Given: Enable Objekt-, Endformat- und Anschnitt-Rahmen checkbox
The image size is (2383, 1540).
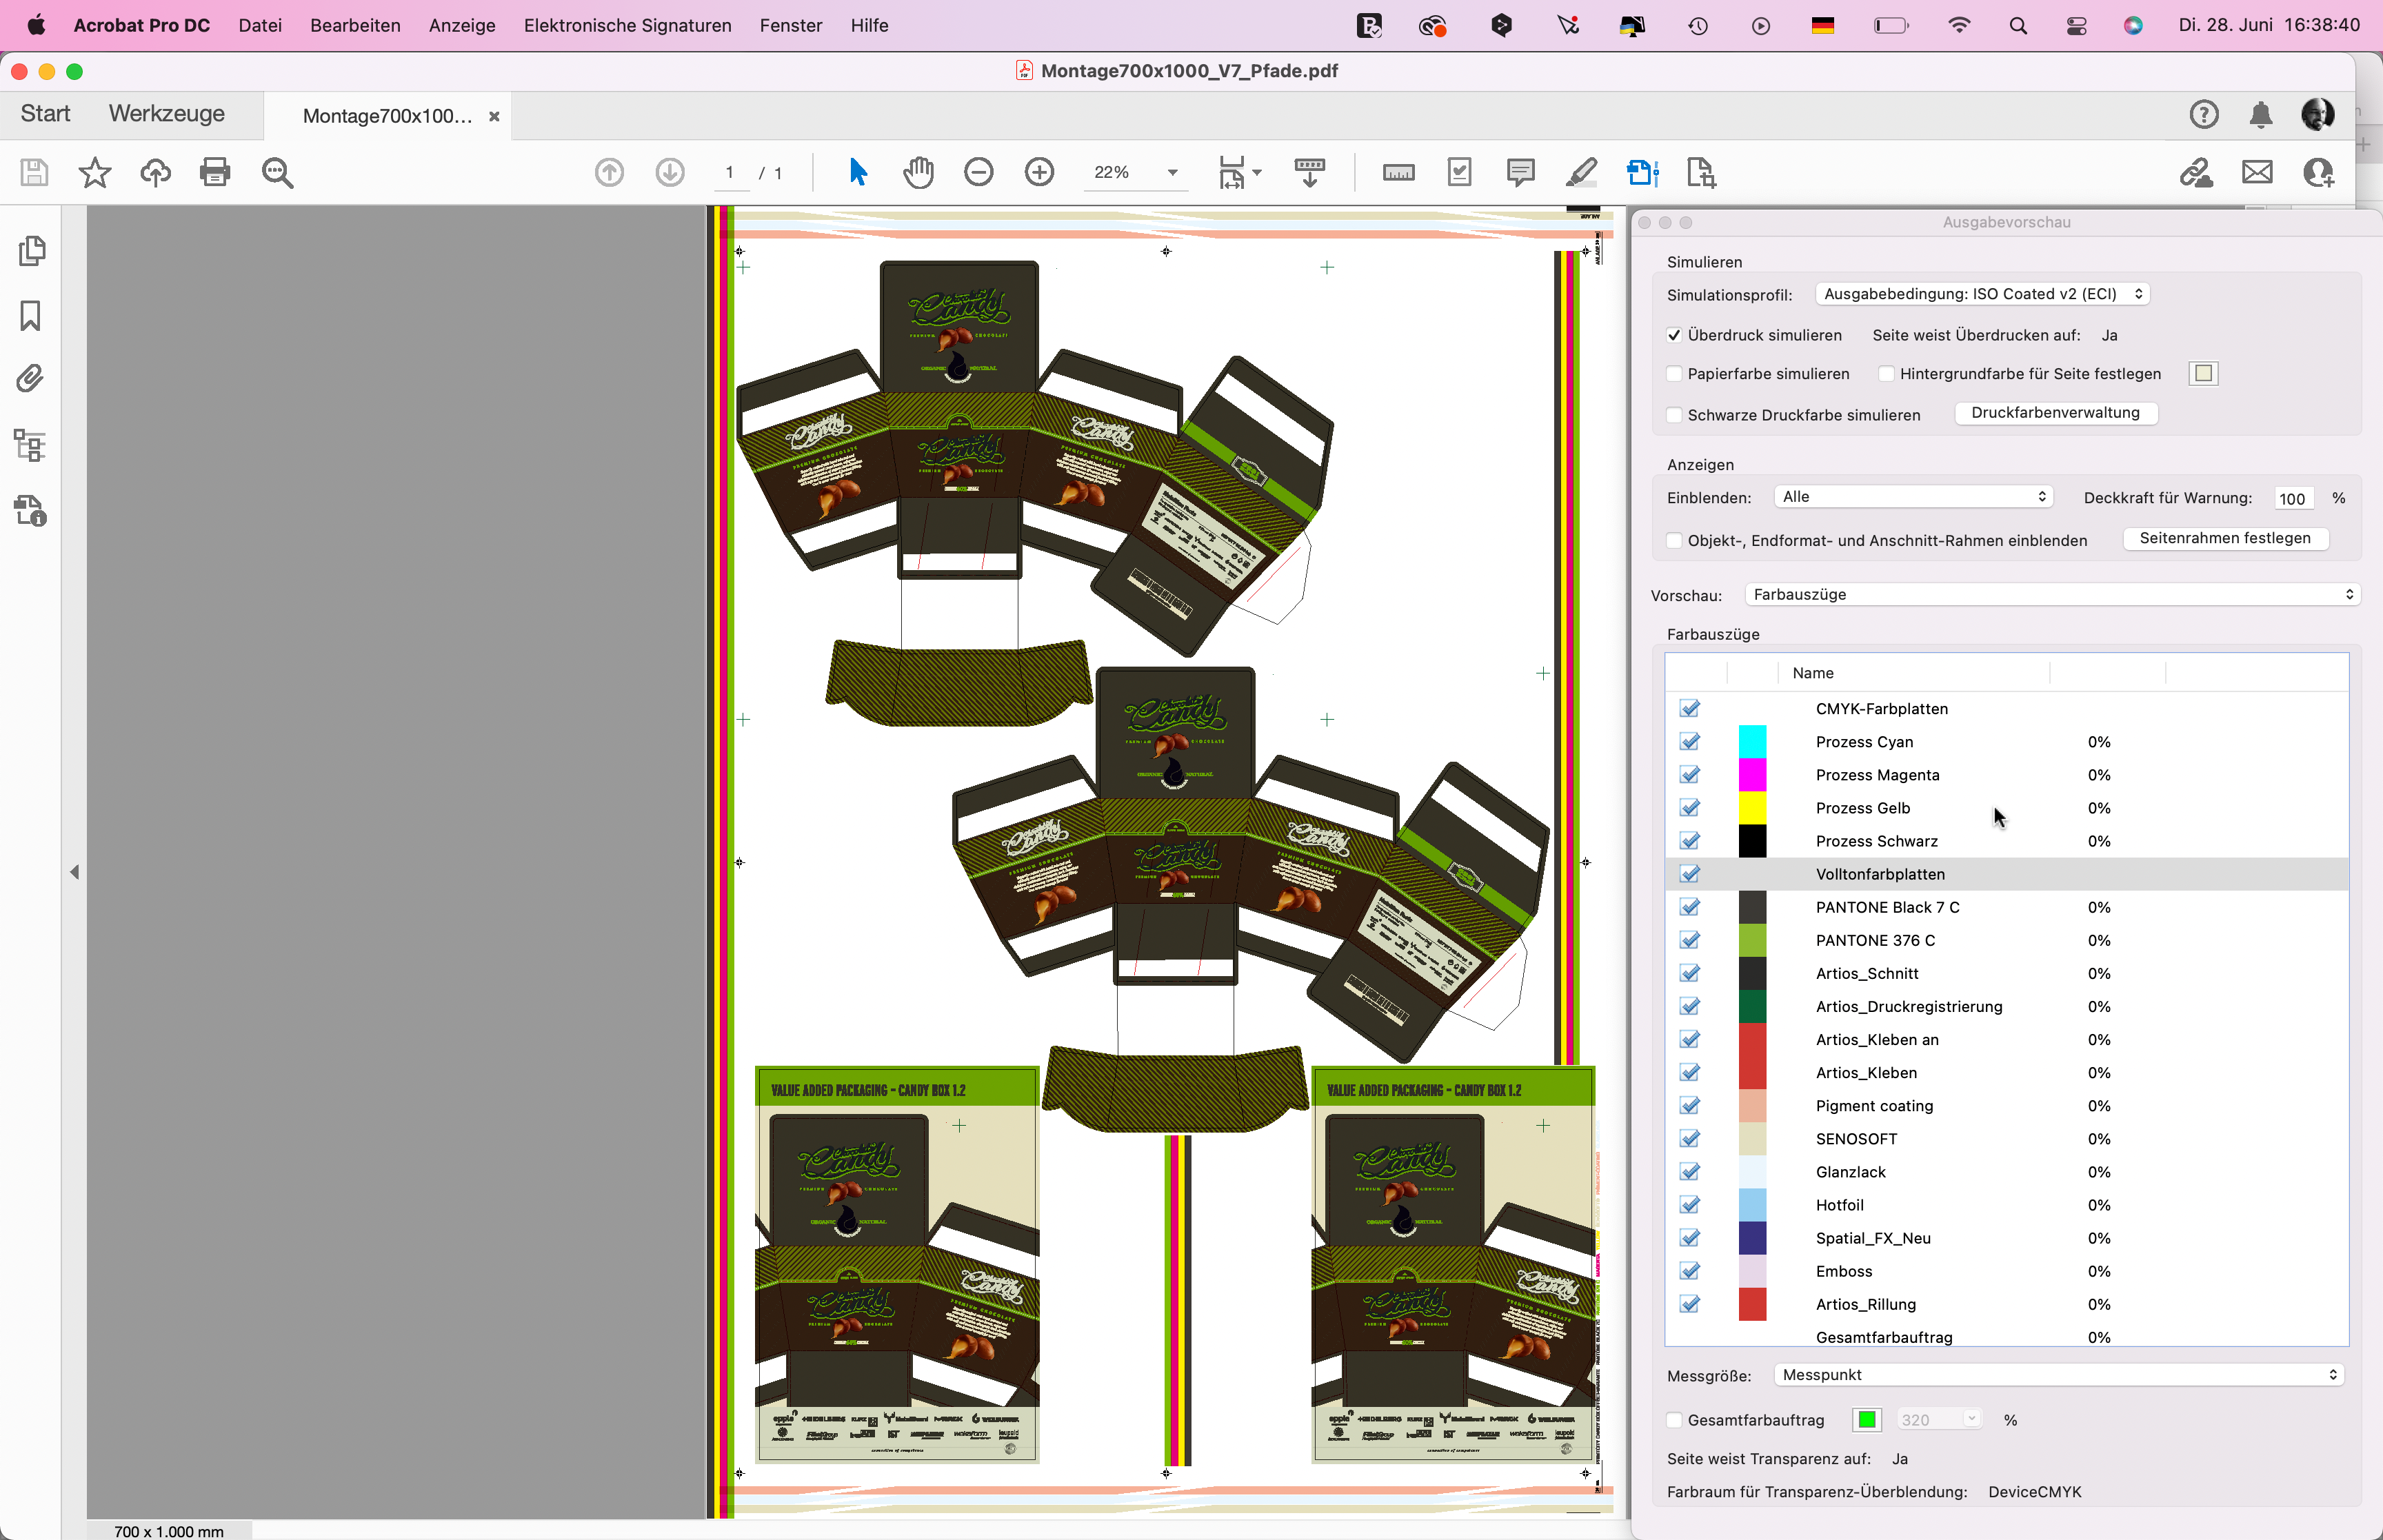Looking at the screenshot, I should click(1674, 541).
